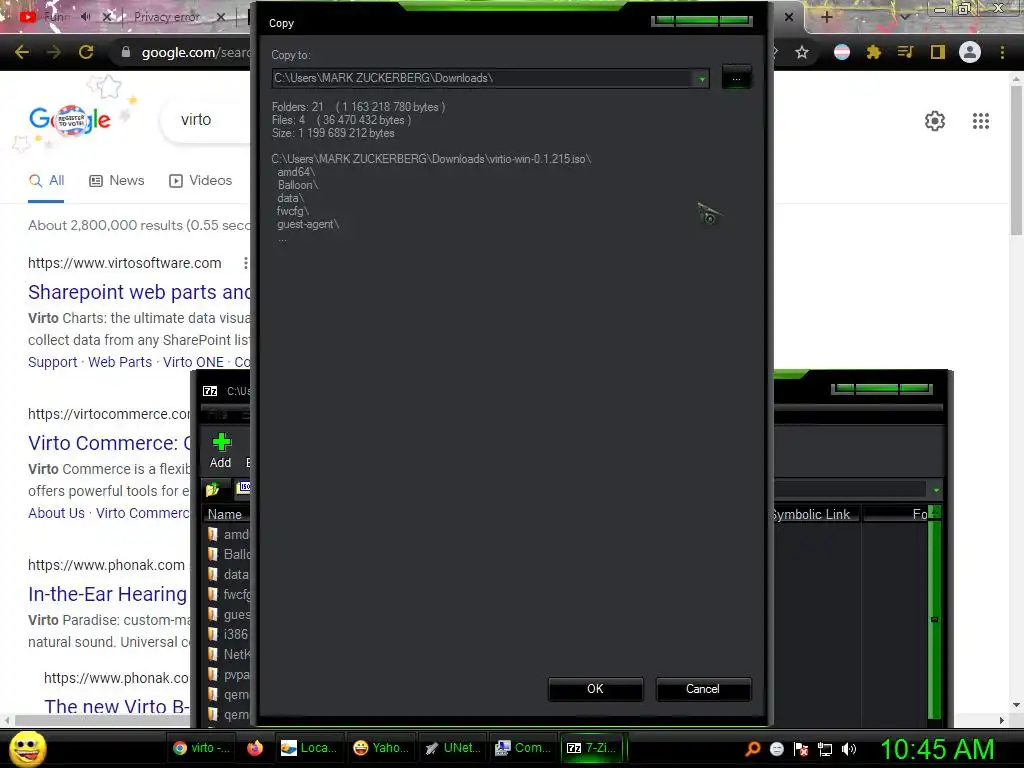Click the Google logo
Screen dimensions: 1024x768
70,120
